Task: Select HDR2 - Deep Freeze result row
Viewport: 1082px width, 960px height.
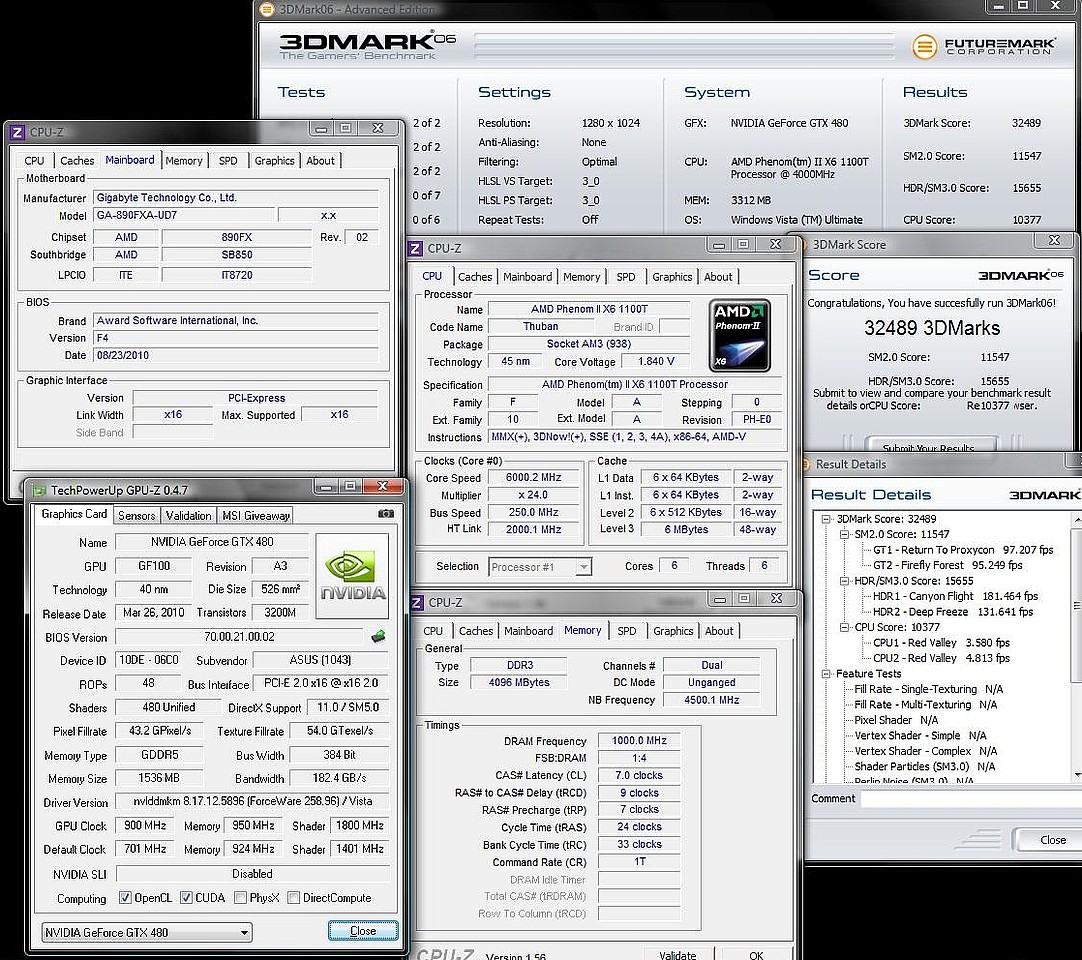Action: [952, 612]
